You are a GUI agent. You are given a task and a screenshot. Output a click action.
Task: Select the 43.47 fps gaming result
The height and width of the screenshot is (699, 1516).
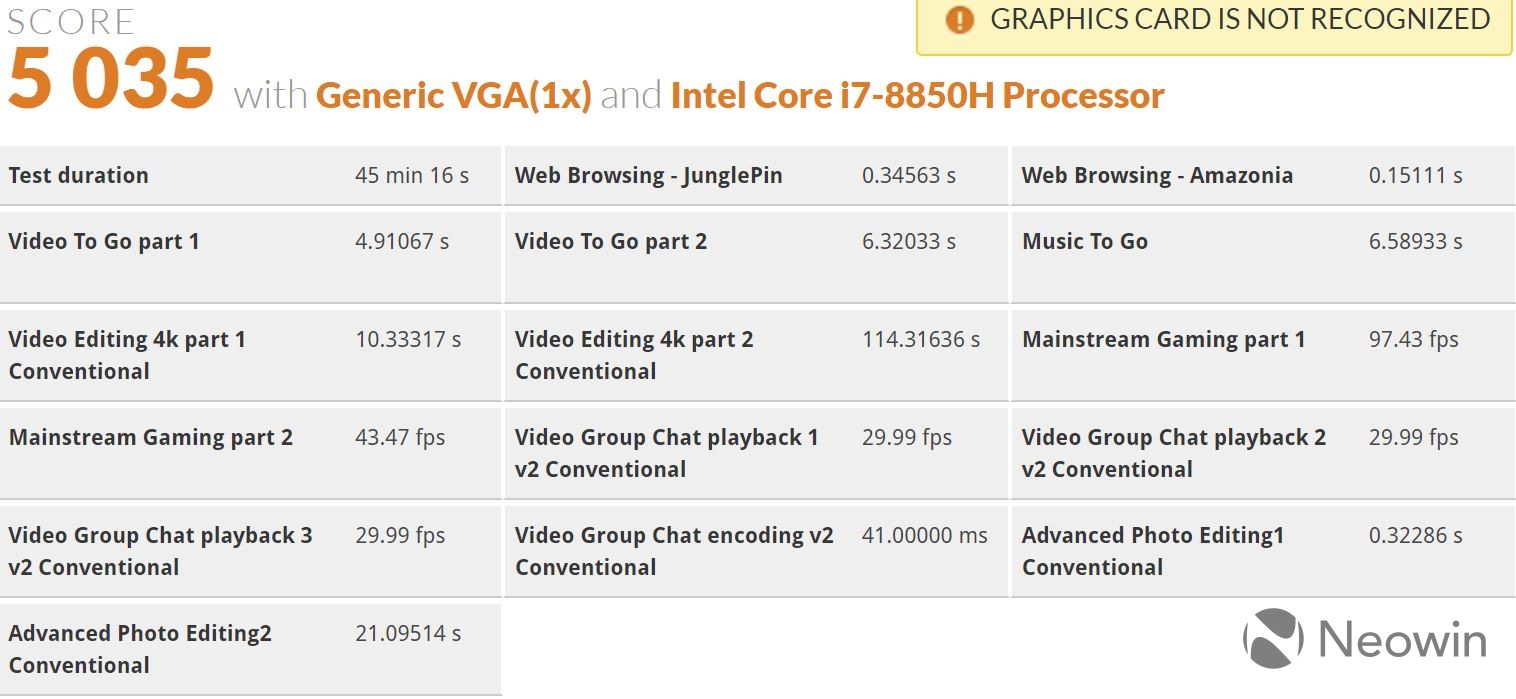[x=400, y=438]
